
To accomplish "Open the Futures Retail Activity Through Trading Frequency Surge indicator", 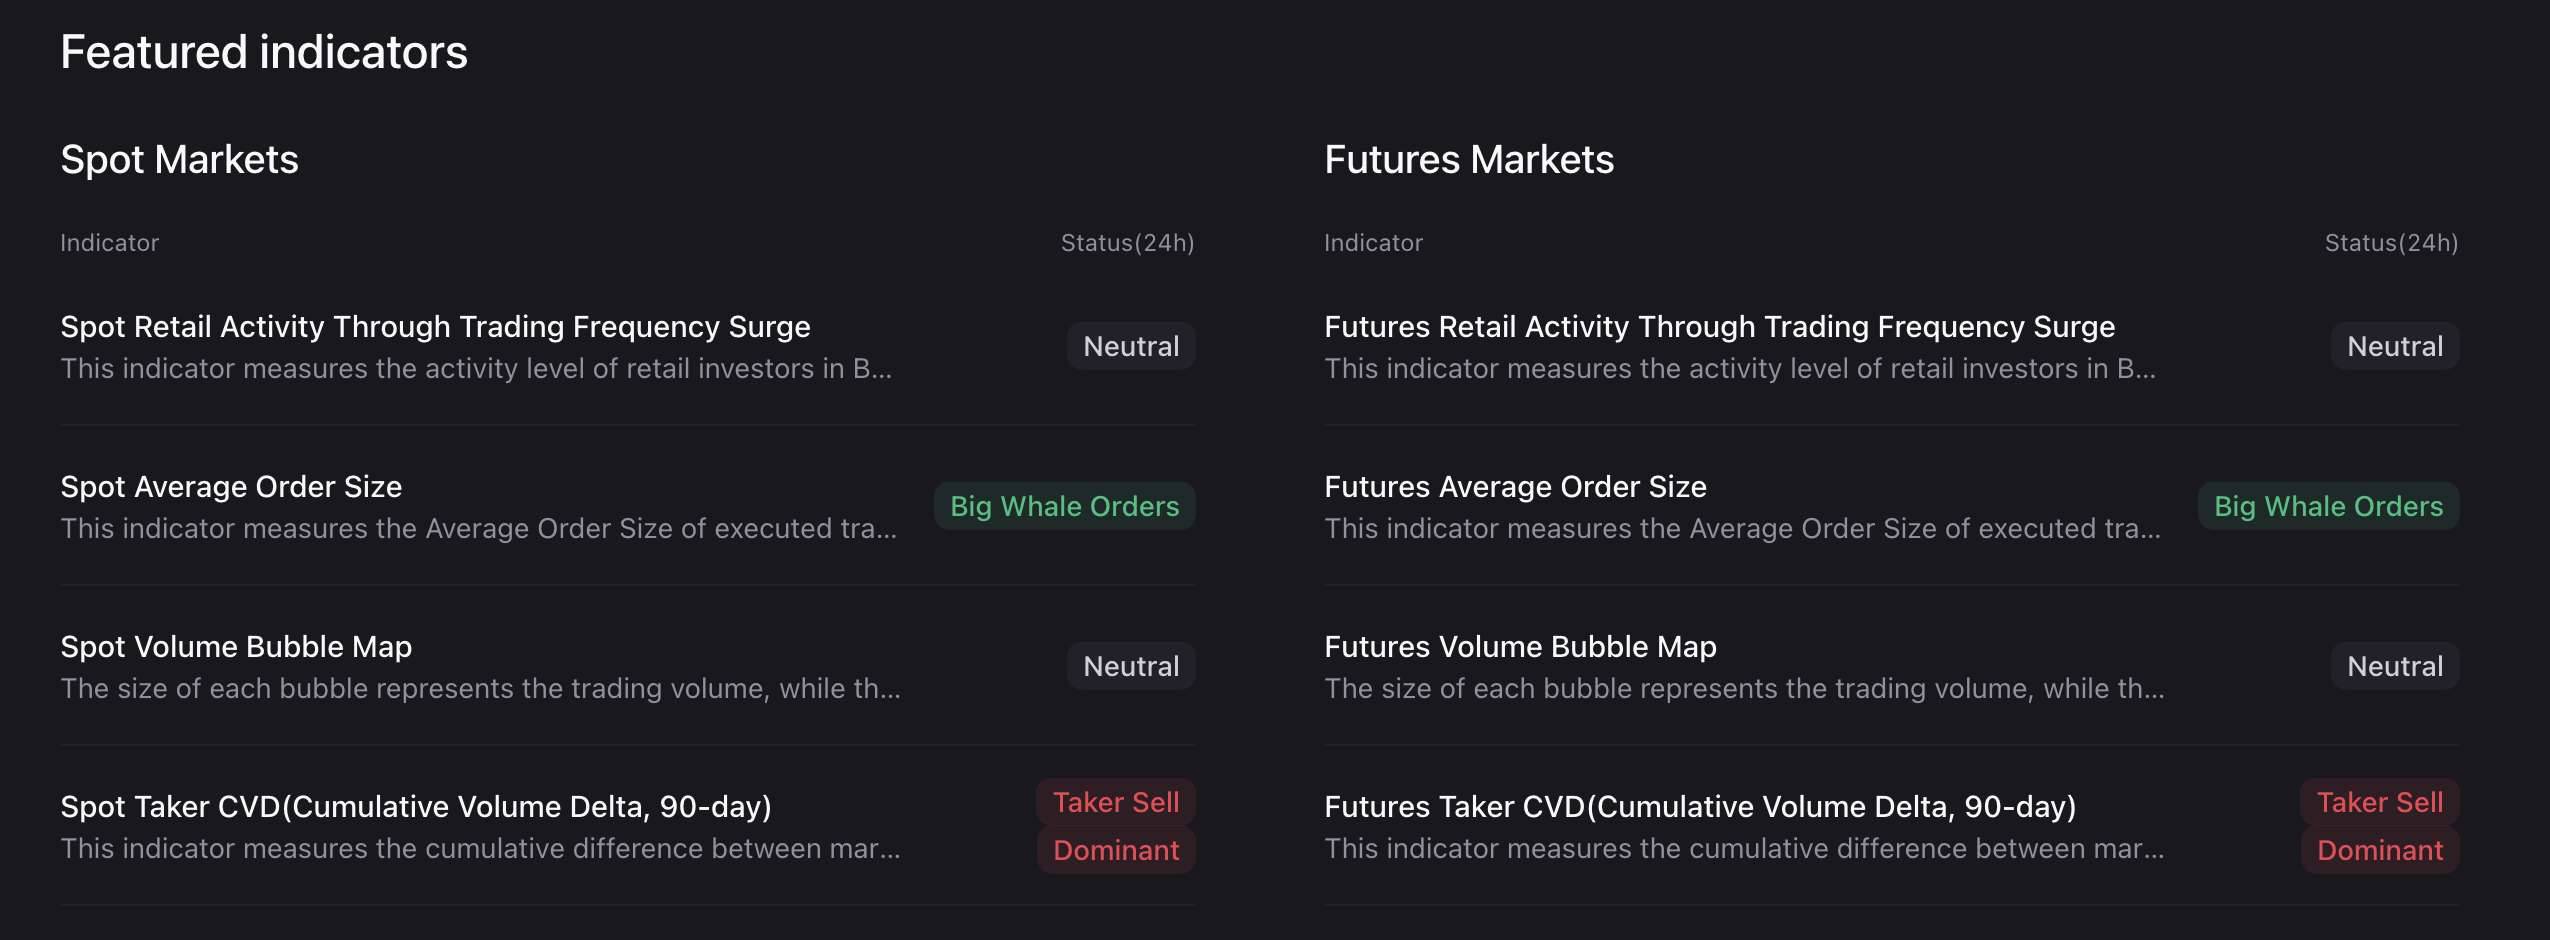I will (x=1718, y=326).
